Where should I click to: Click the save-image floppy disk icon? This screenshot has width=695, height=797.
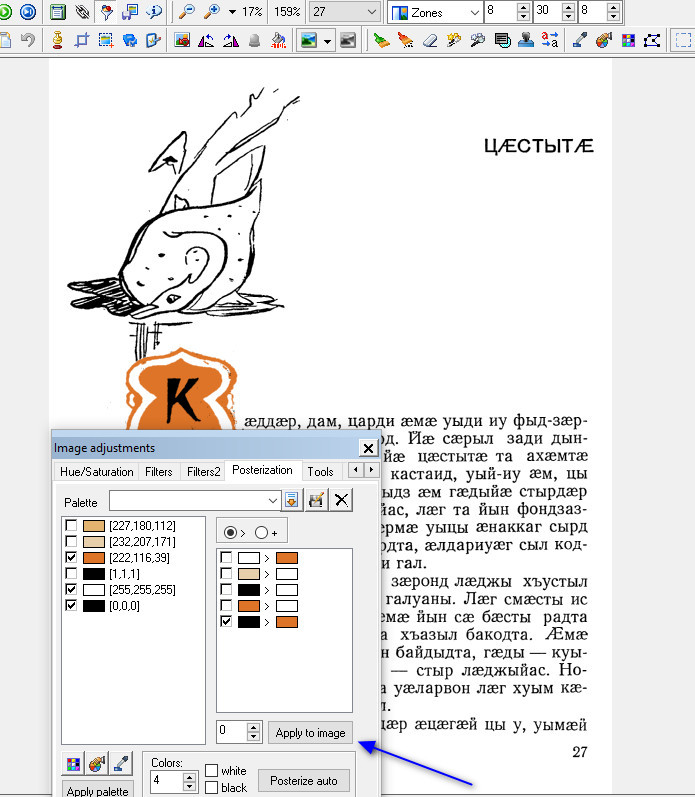point(130,11)
